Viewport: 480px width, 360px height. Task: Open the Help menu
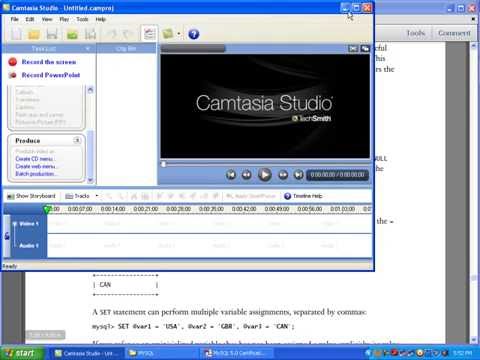click(101, 19)
